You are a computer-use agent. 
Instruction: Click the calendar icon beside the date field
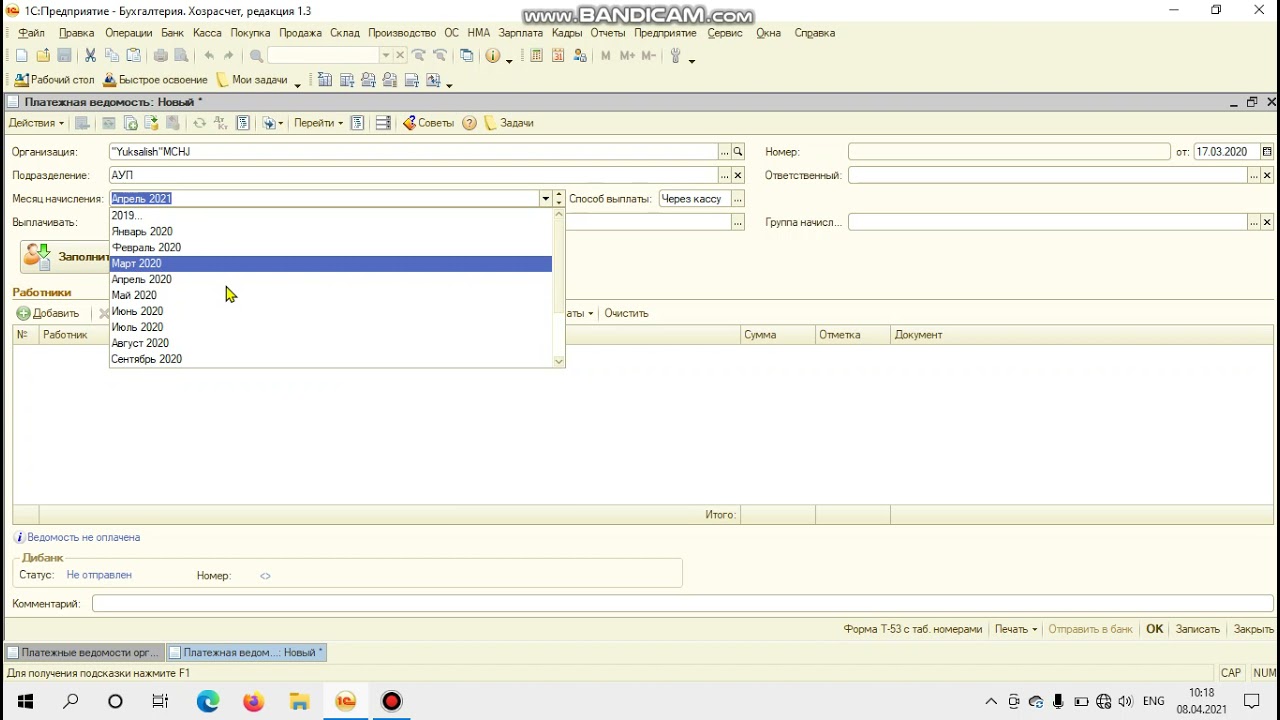pos(1266,152)
